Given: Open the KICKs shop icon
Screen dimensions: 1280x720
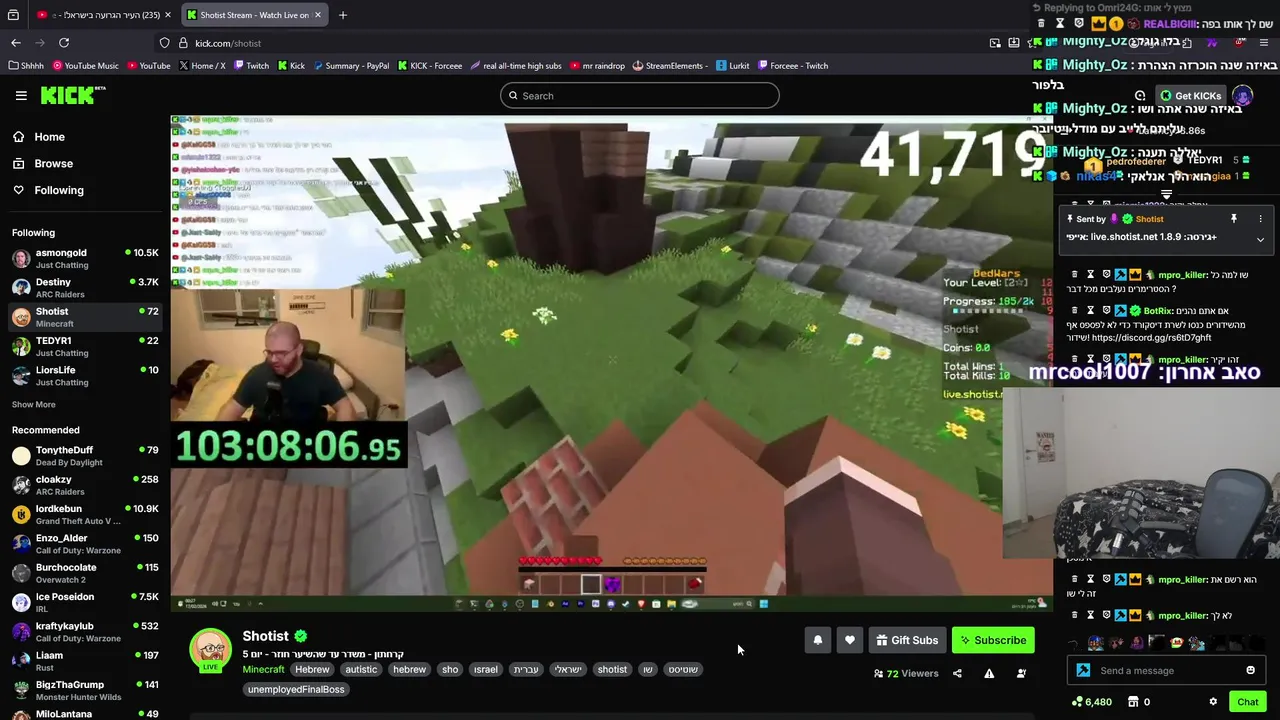Looking at the screenshot, I should coord(1135,702).
